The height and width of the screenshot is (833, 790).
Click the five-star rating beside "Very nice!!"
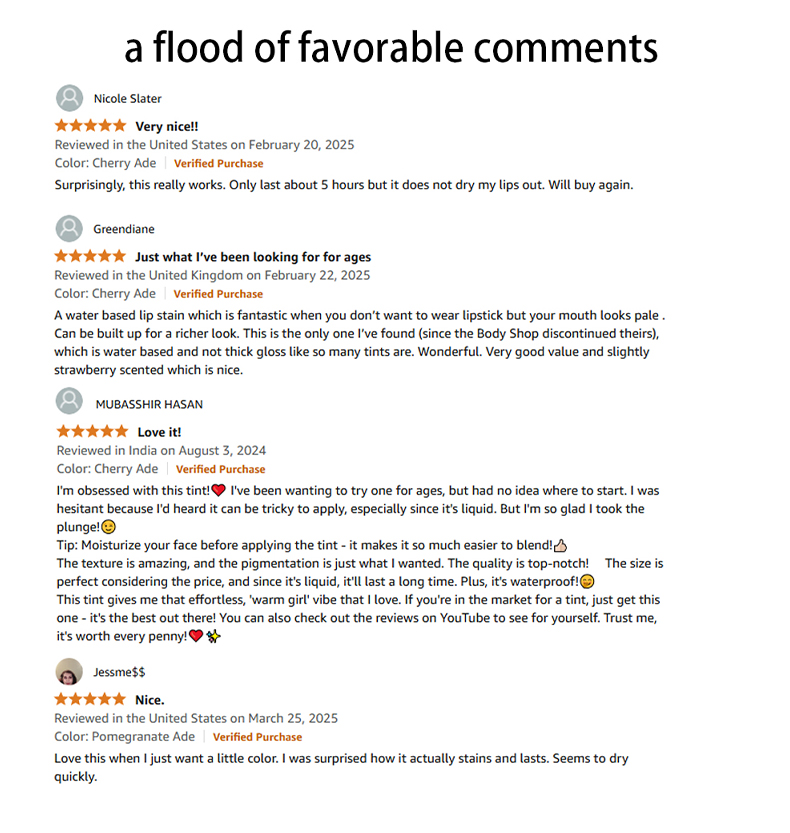tap(90, 126)
